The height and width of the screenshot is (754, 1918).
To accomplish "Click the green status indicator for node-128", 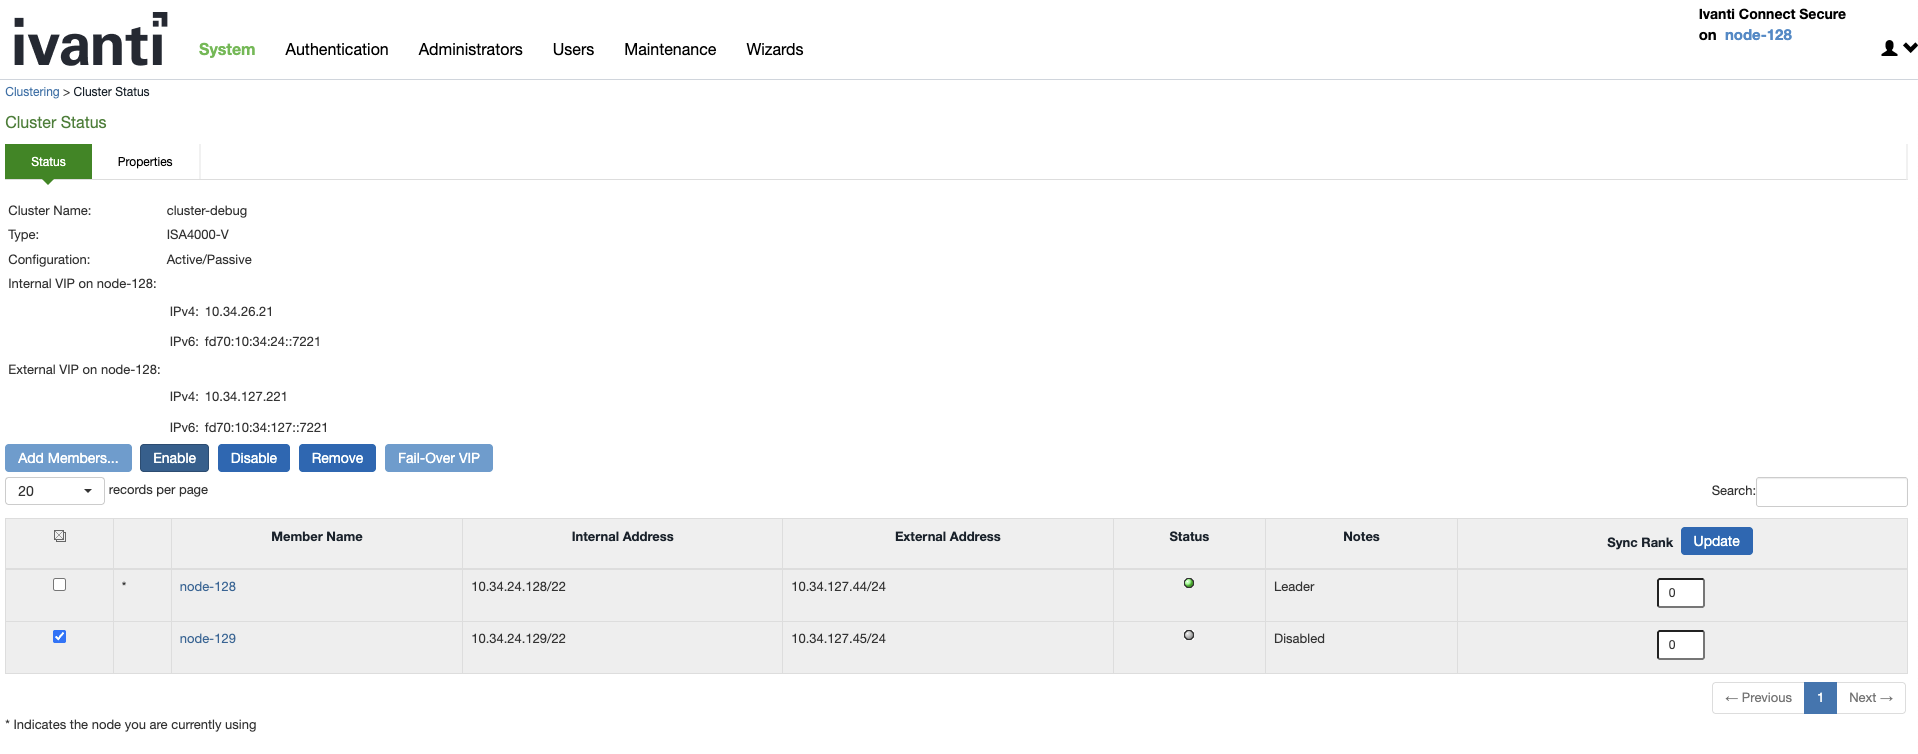I will click(1188, 583).
